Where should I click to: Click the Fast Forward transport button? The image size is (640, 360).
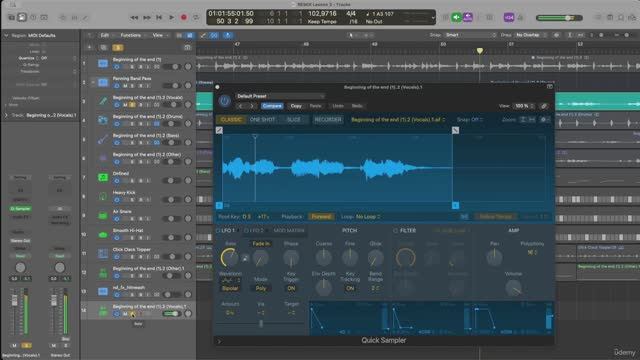(x=147, y=18)
